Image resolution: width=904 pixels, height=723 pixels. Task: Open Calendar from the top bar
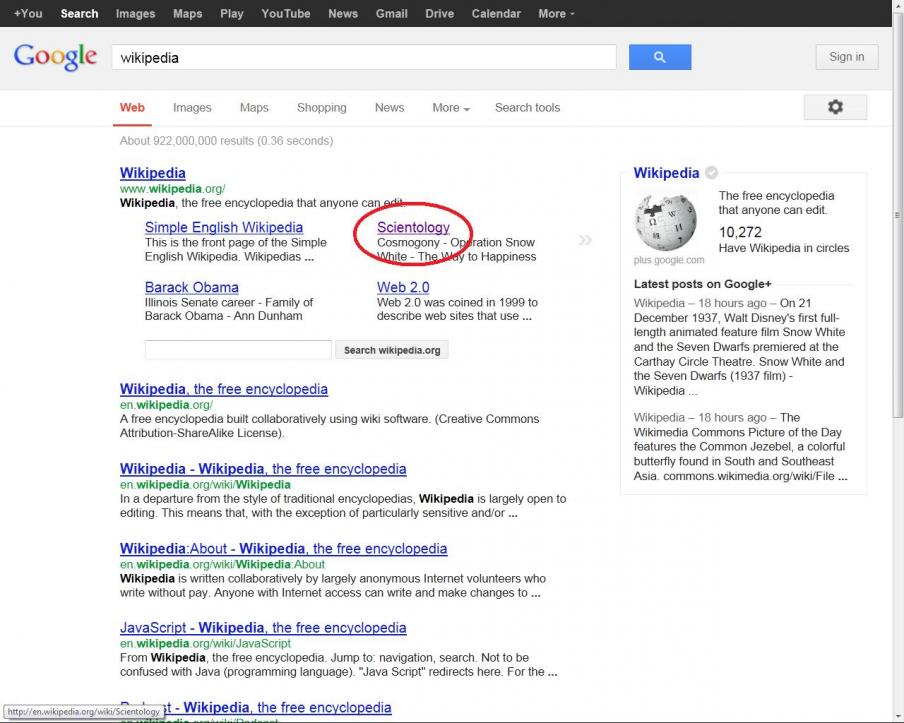click(496, 13)
